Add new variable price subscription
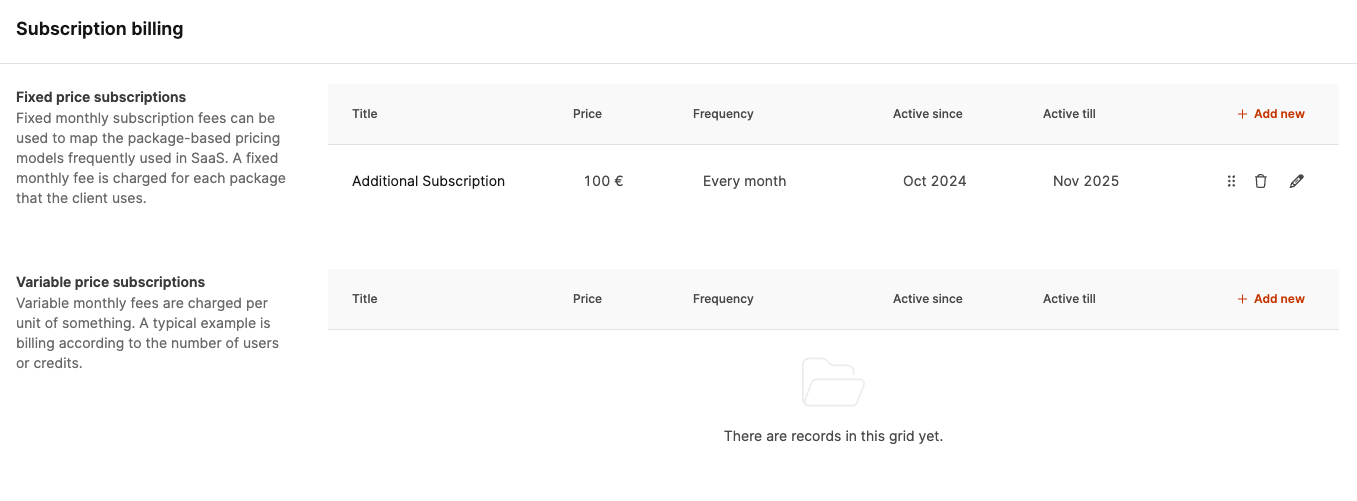Image resolution: width=1357 pixels, height=501 pixels. 1271,299
